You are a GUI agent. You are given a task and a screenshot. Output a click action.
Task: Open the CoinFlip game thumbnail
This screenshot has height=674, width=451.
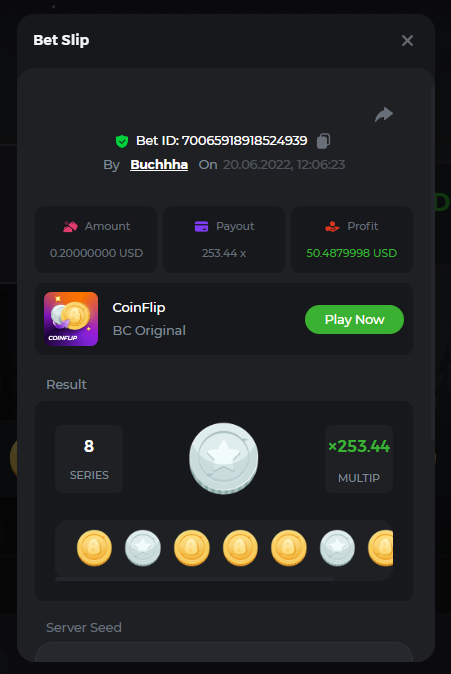point(71,319)
